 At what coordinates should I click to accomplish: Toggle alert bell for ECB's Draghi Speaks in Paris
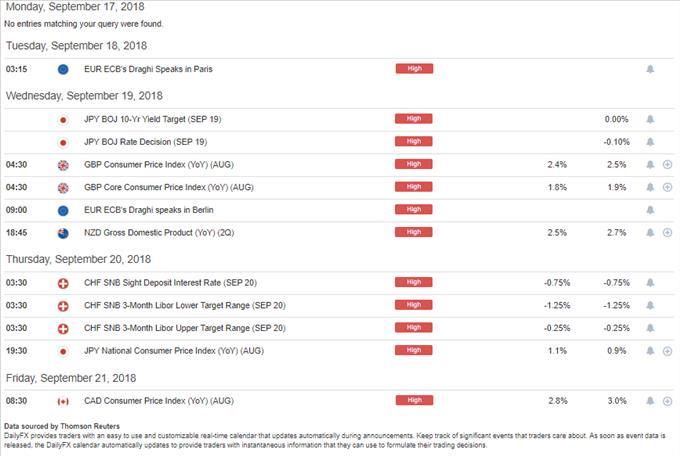(x=650, y=69)
